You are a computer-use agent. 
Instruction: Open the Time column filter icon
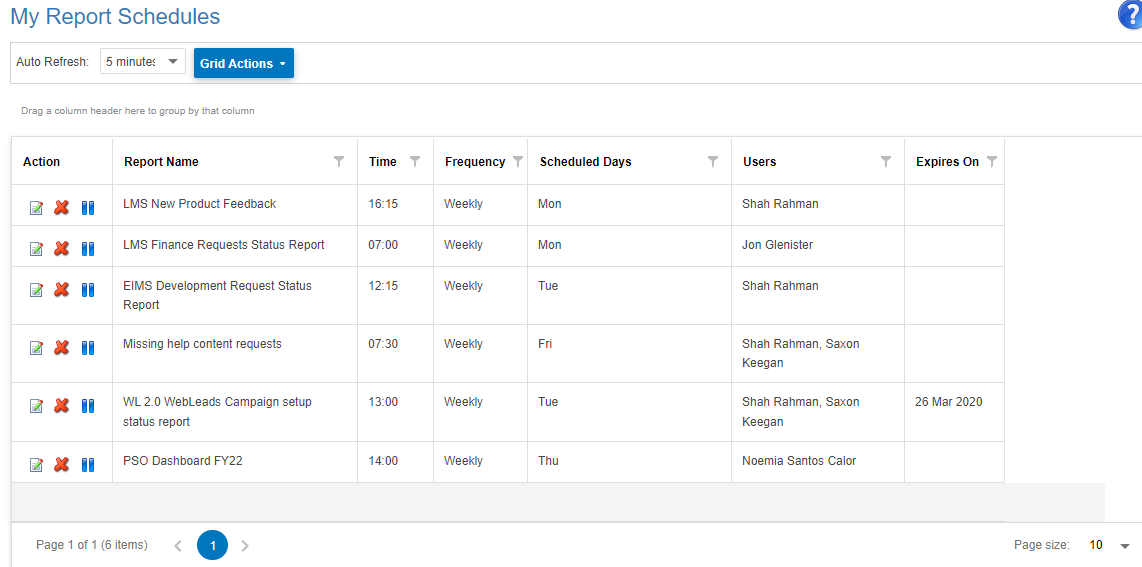(415, 162)
